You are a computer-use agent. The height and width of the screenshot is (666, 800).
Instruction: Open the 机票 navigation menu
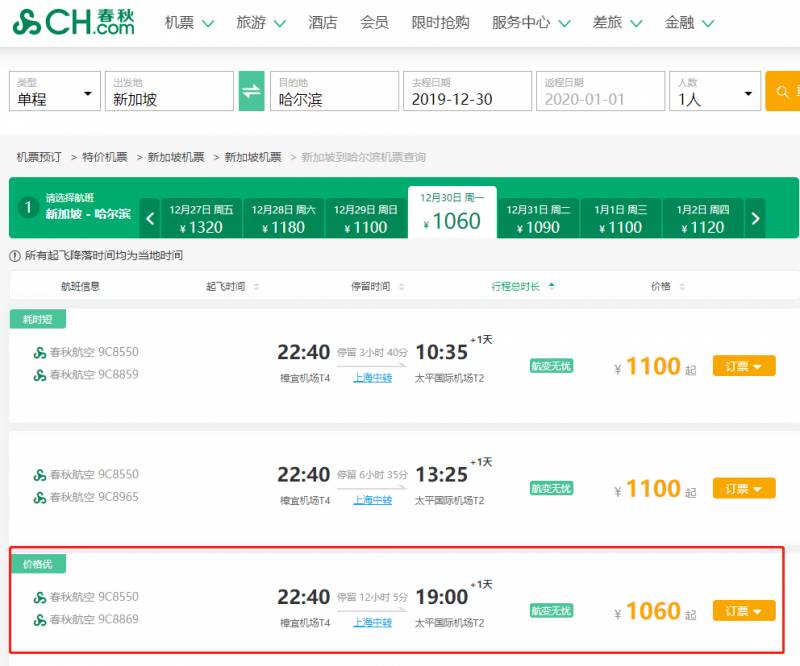[x=189, y=22]
